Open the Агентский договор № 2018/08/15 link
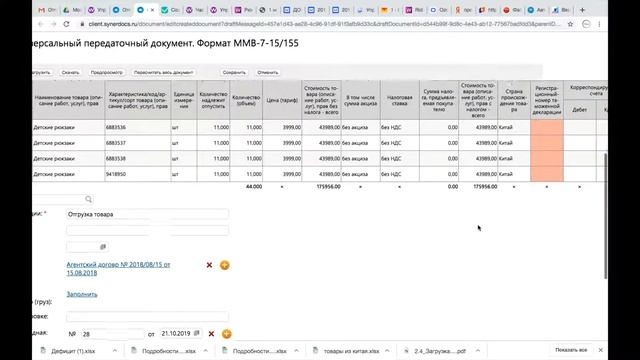The height and width of the screenshot is (360, 640). pos(118,269)
